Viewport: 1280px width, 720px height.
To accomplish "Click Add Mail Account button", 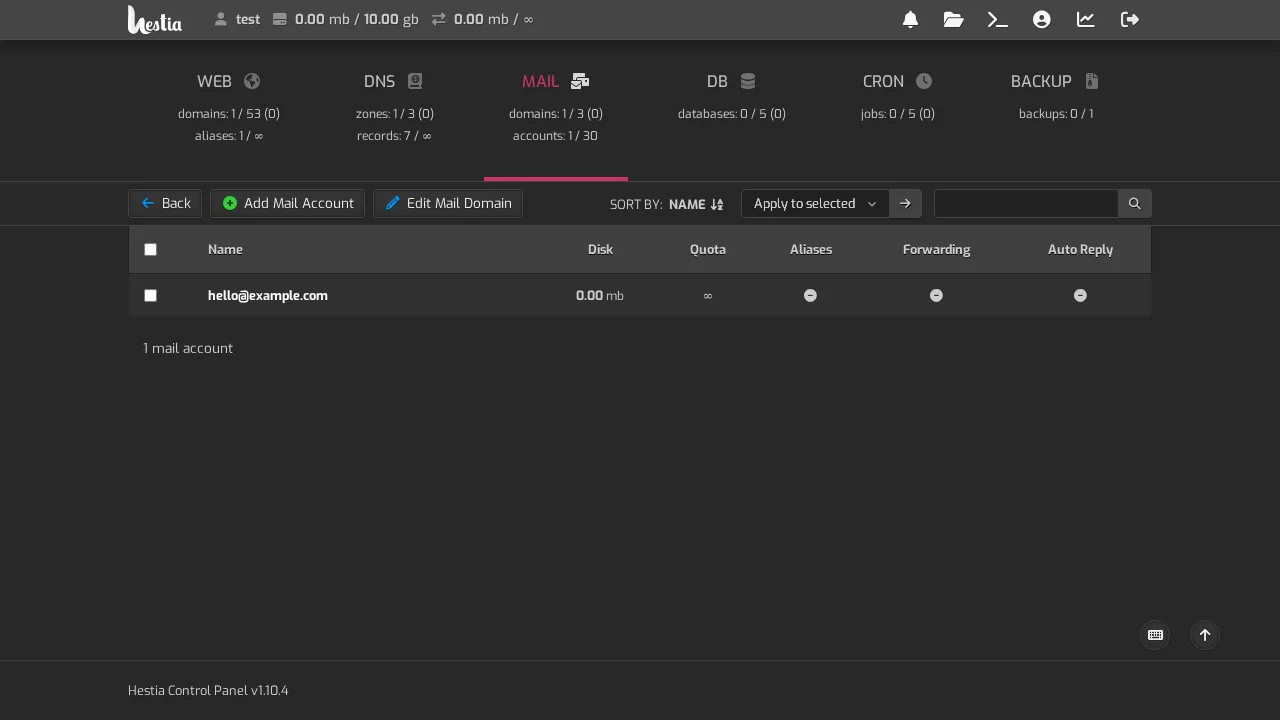I will (x=287, y=203).
